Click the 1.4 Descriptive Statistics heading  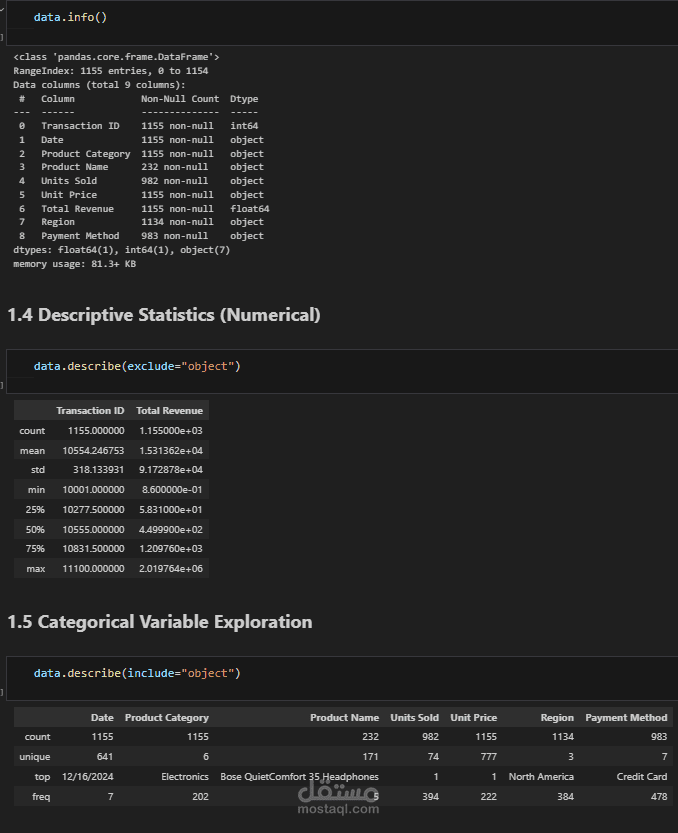pos(164,315)
